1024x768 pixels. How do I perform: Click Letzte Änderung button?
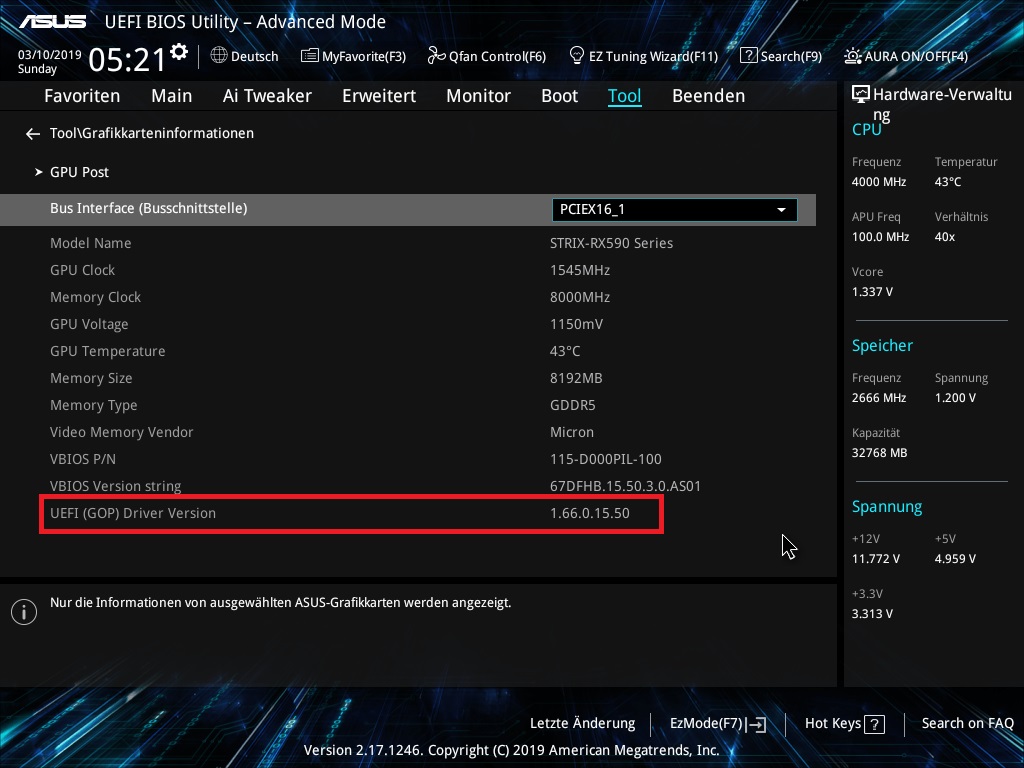[x=583, y=724]
